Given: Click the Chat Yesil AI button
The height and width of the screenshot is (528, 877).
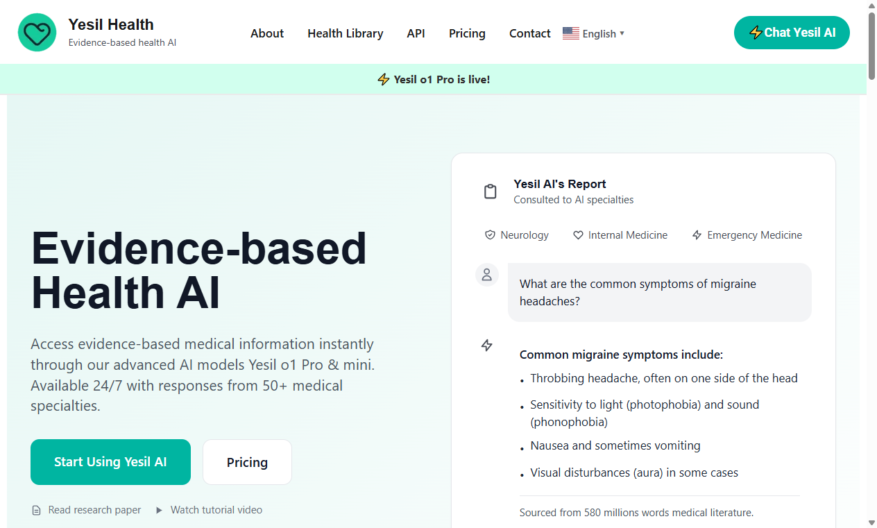Looking at the screenshot, I should [791, 32].
